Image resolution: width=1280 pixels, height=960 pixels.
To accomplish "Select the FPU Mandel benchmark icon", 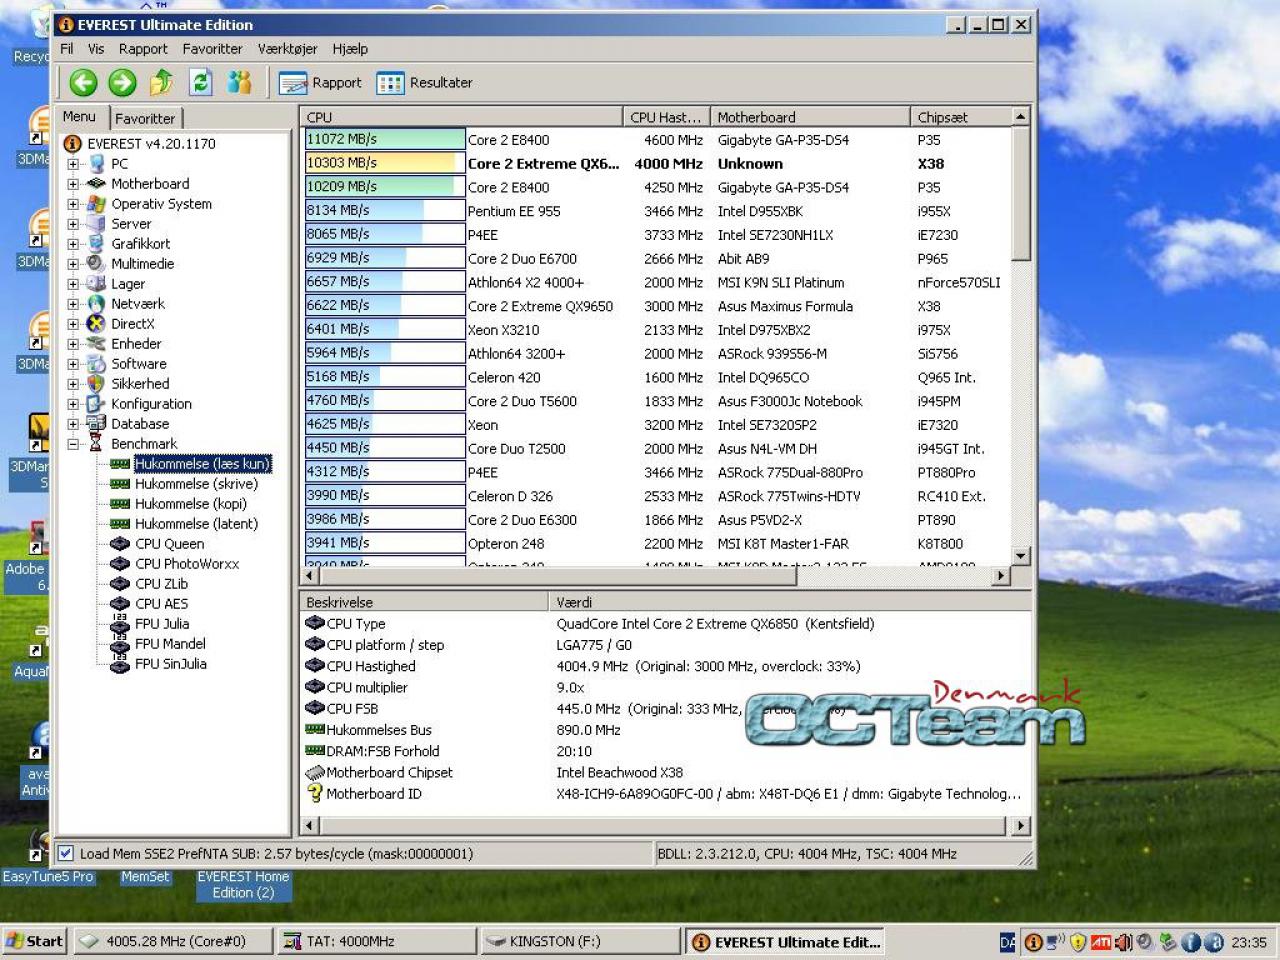I will pos(120,644).
